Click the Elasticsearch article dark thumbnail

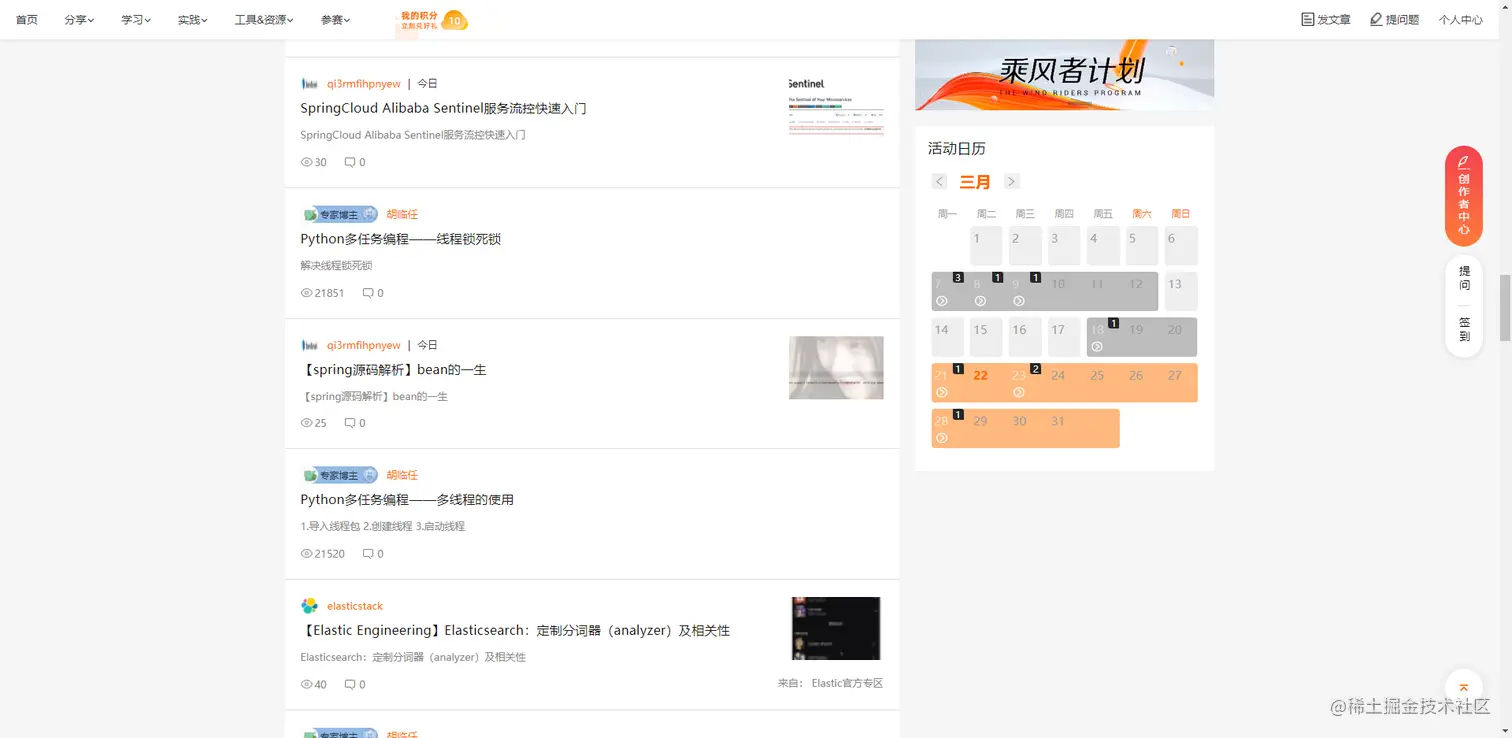coord(836,629)
